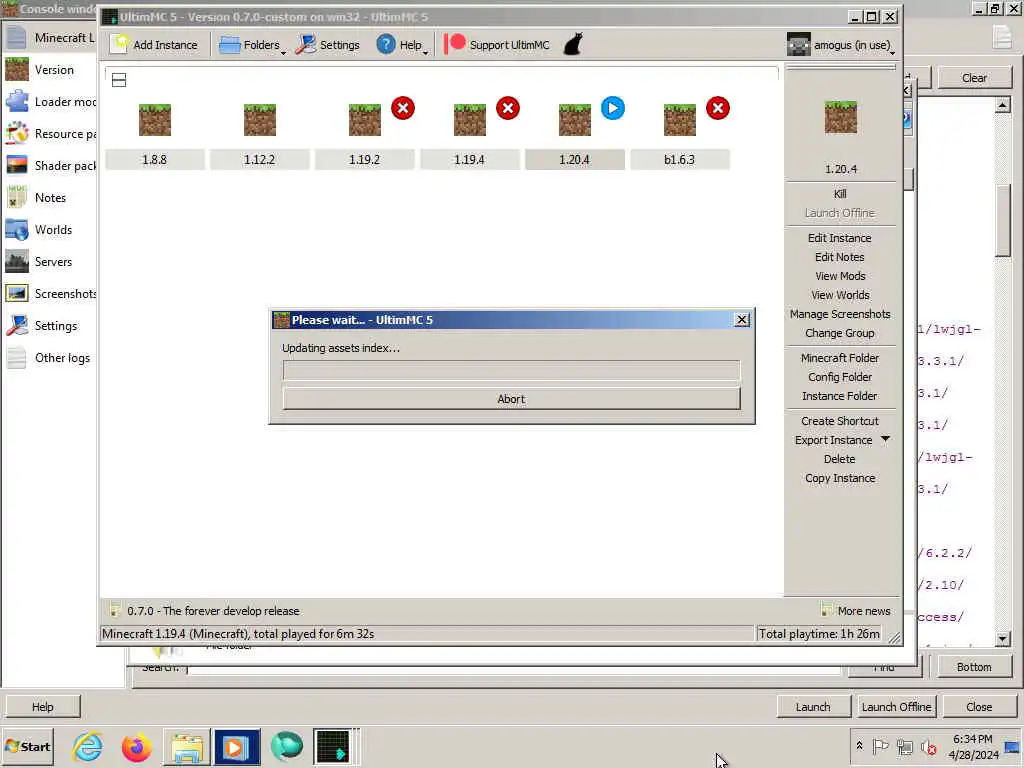Launch Internet Explorer from taskbar
1024x768 pixels.
click(x=87, y=746)
